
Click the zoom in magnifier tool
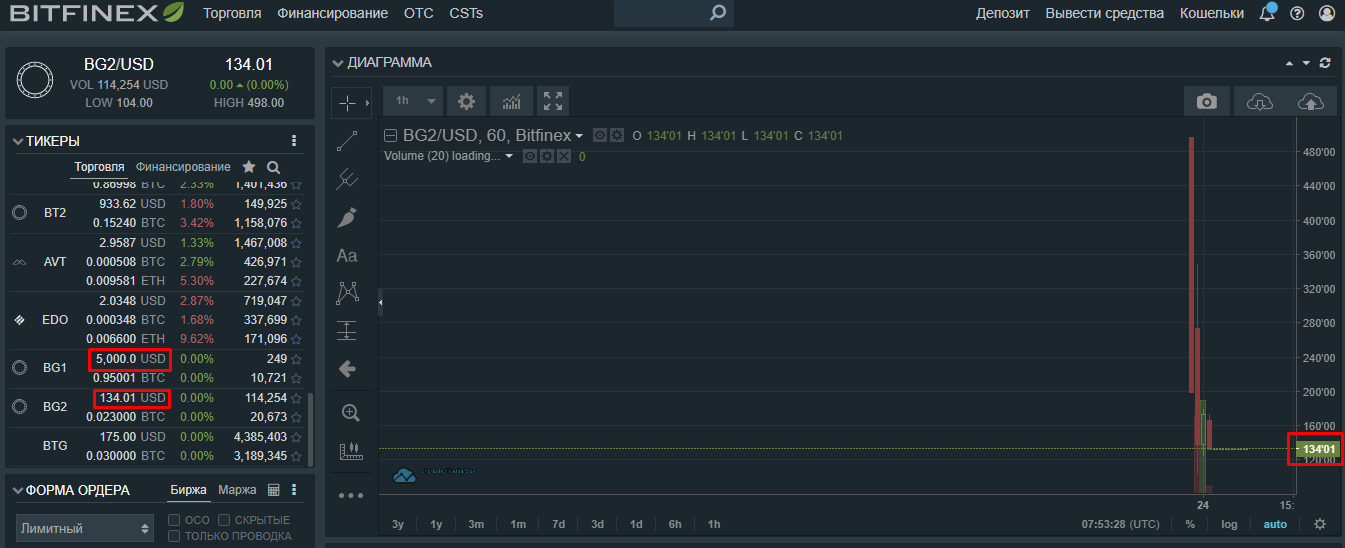[x=349, y=412]
